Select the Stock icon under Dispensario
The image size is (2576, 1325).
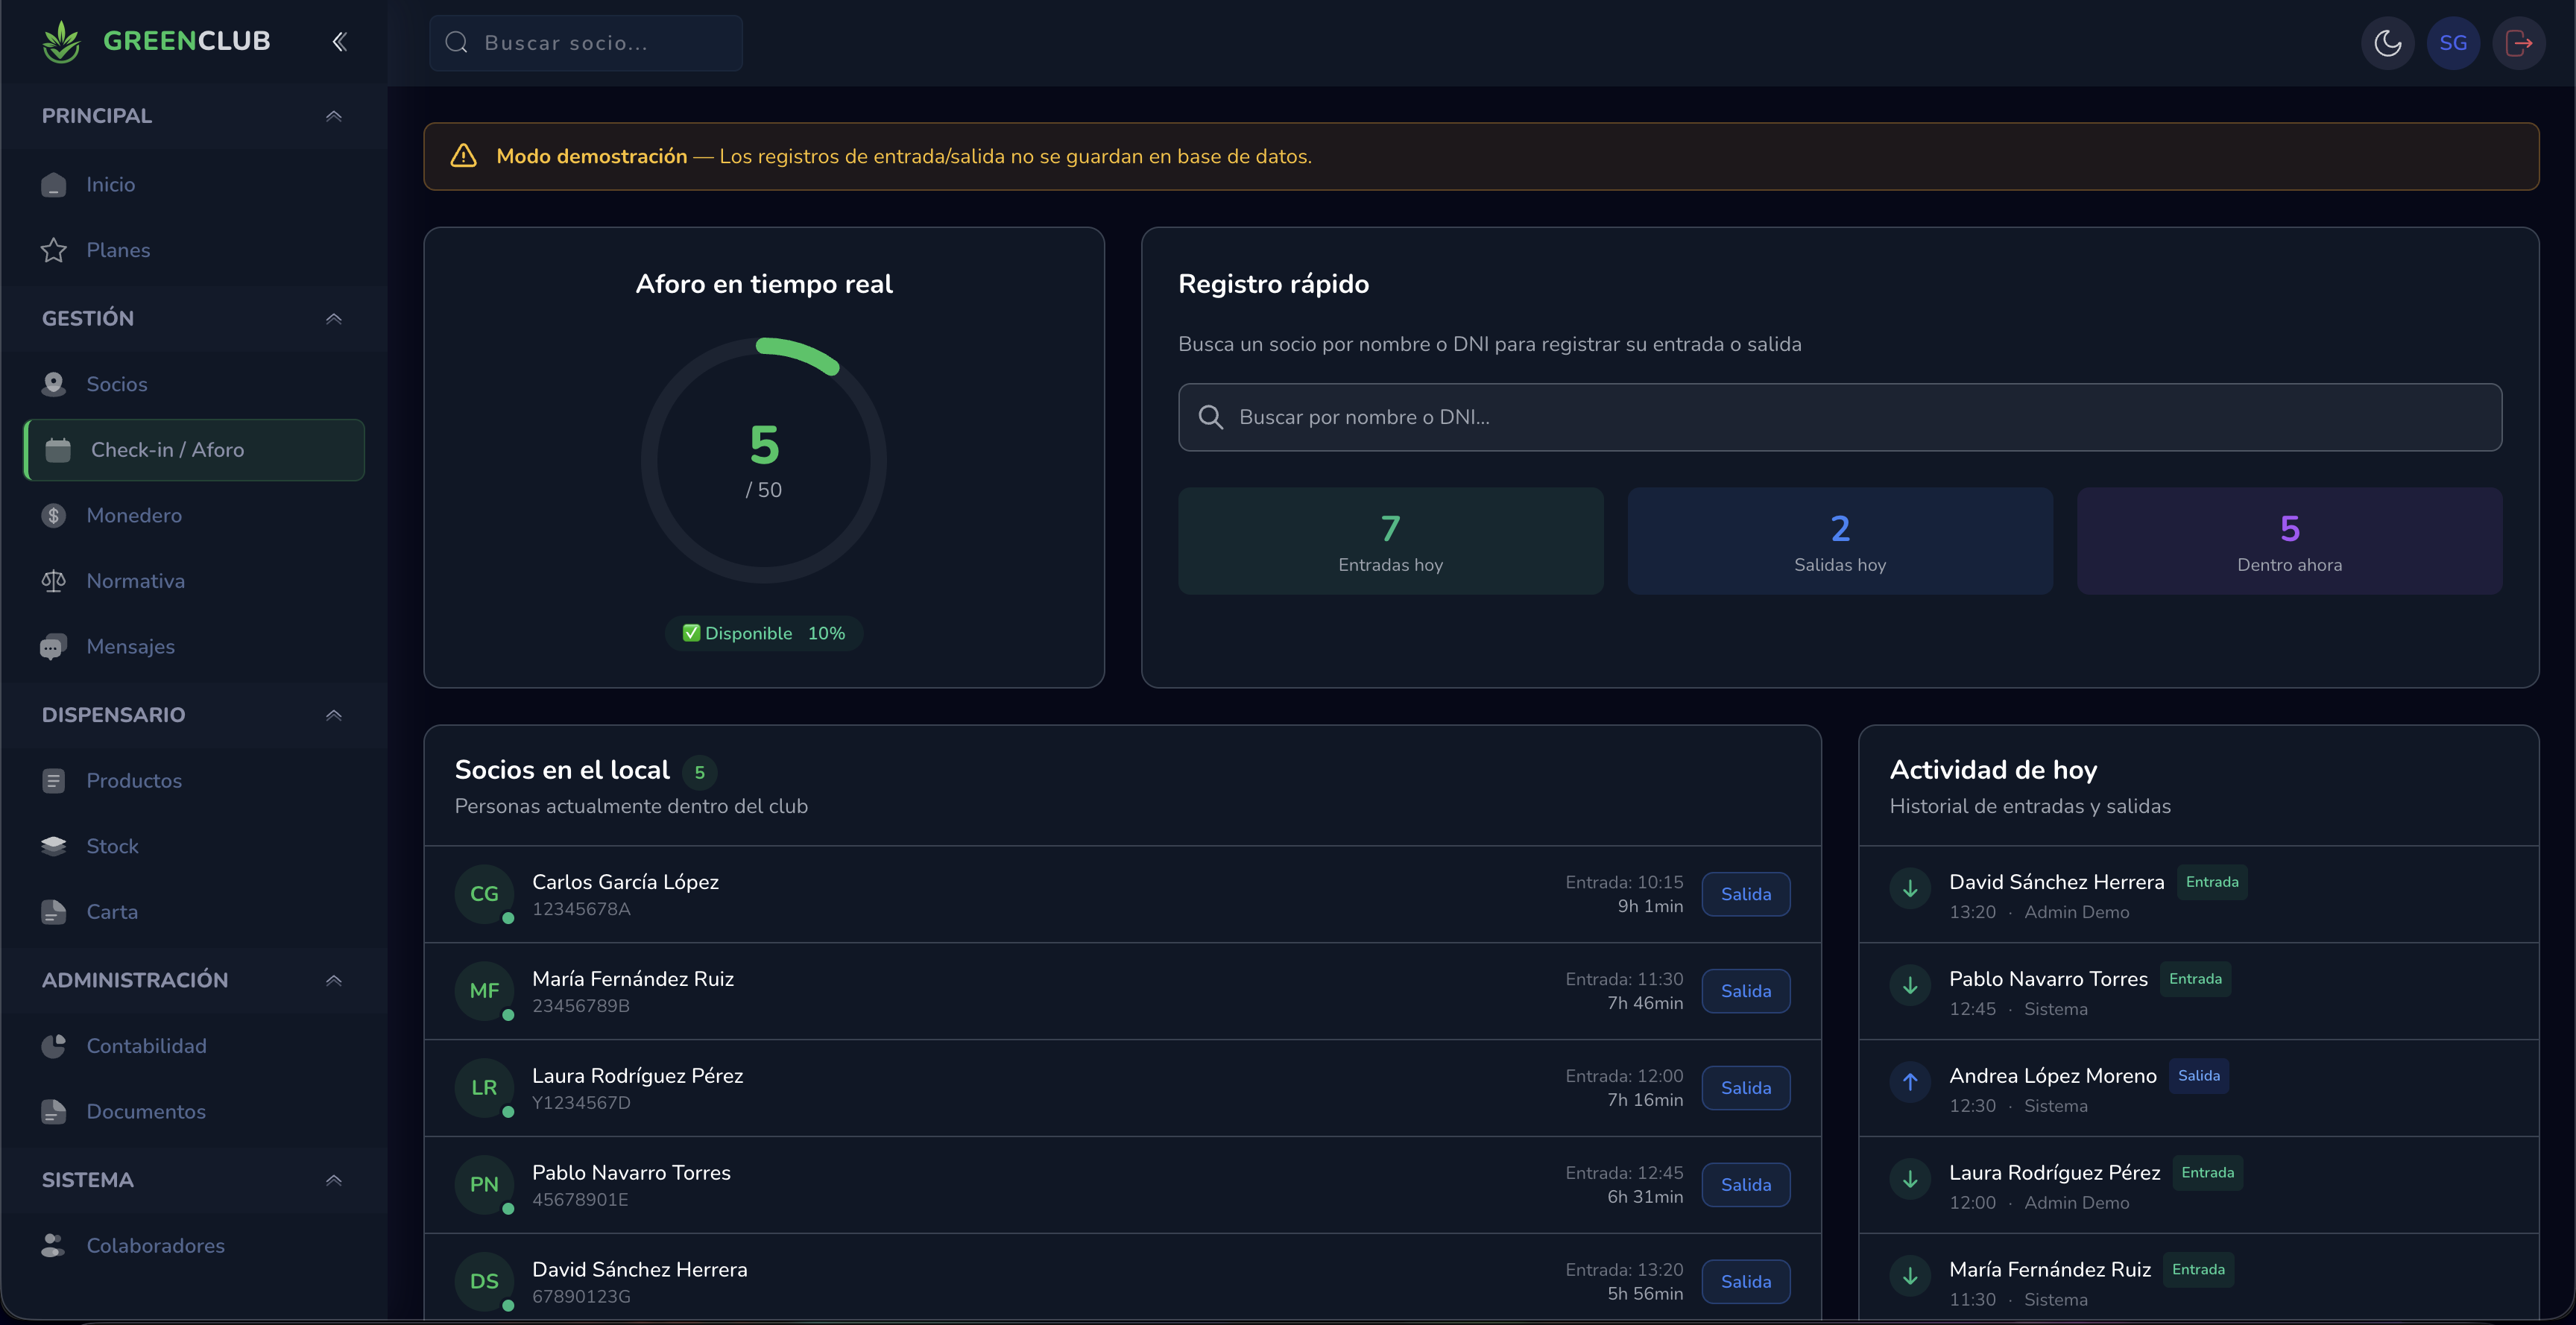(x=54, y=845)
